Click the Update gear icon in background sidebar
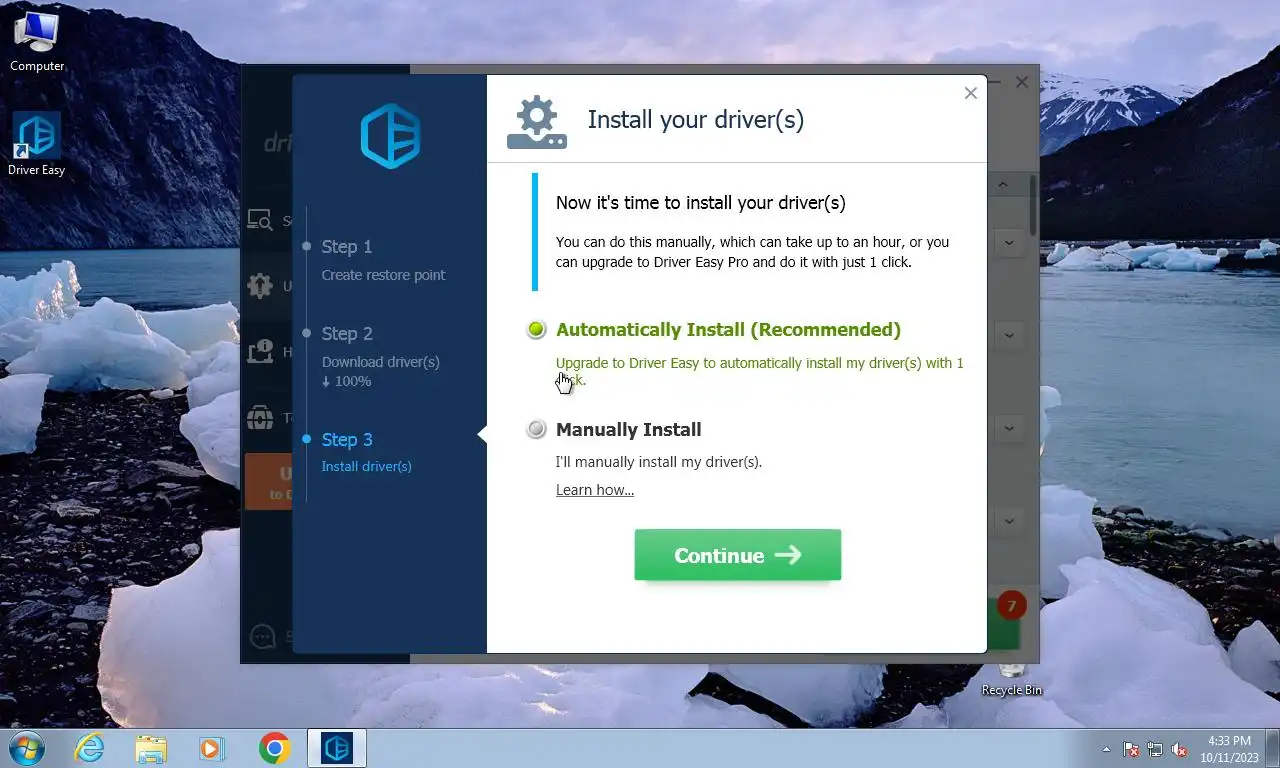 tap(260, 286)
